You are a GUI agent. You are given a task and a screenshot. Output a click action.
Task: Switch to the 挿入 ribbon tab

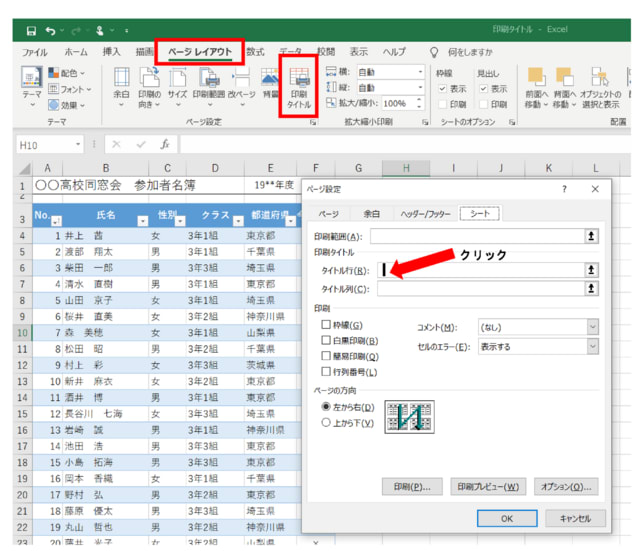[111, 52]
